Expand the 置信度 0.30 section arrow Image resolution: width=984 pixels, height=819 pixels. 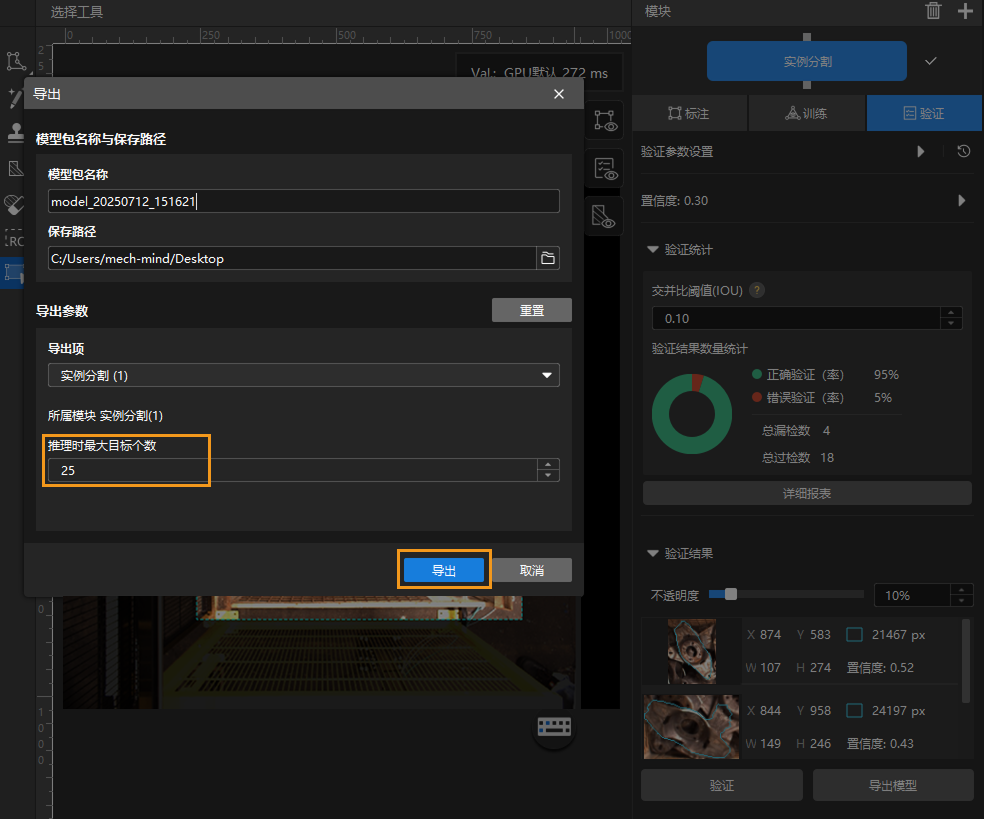click(962, 201)
